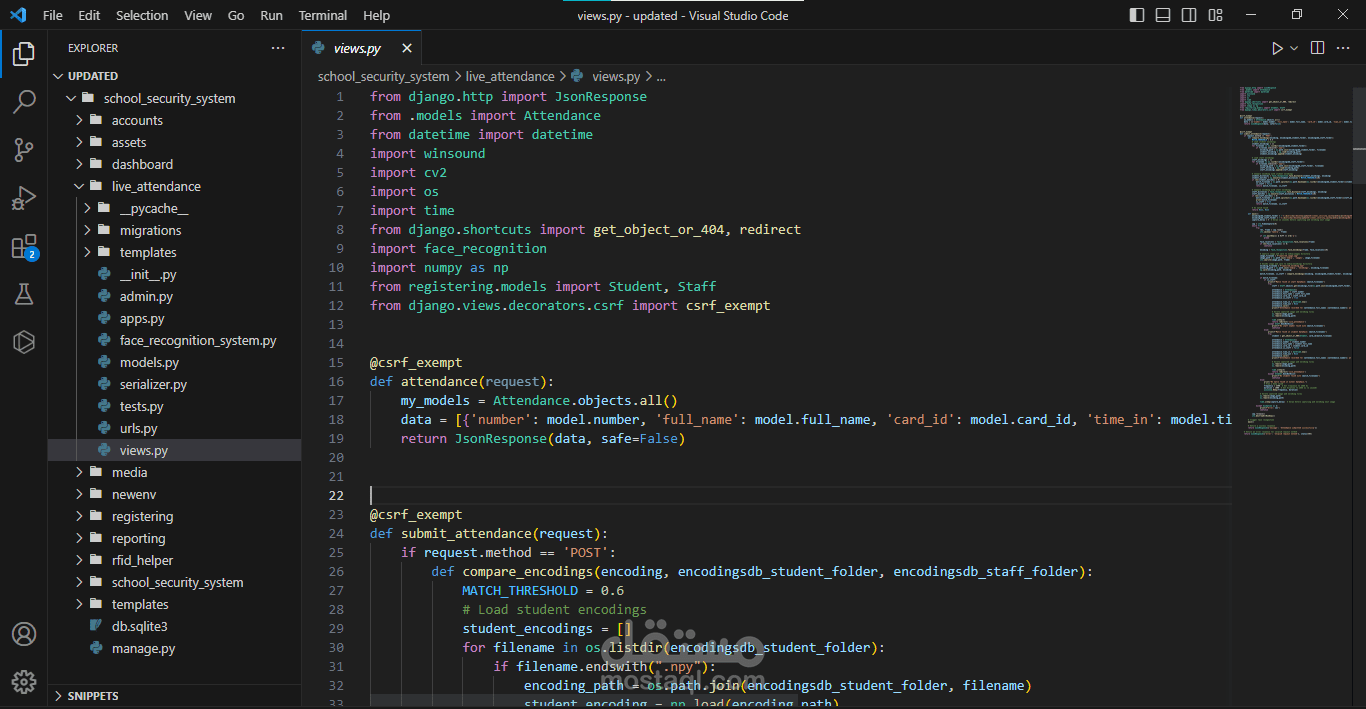Open the Terminal menu
Image resolution: width=1366 pixels, height=709 pixels.
323,15
